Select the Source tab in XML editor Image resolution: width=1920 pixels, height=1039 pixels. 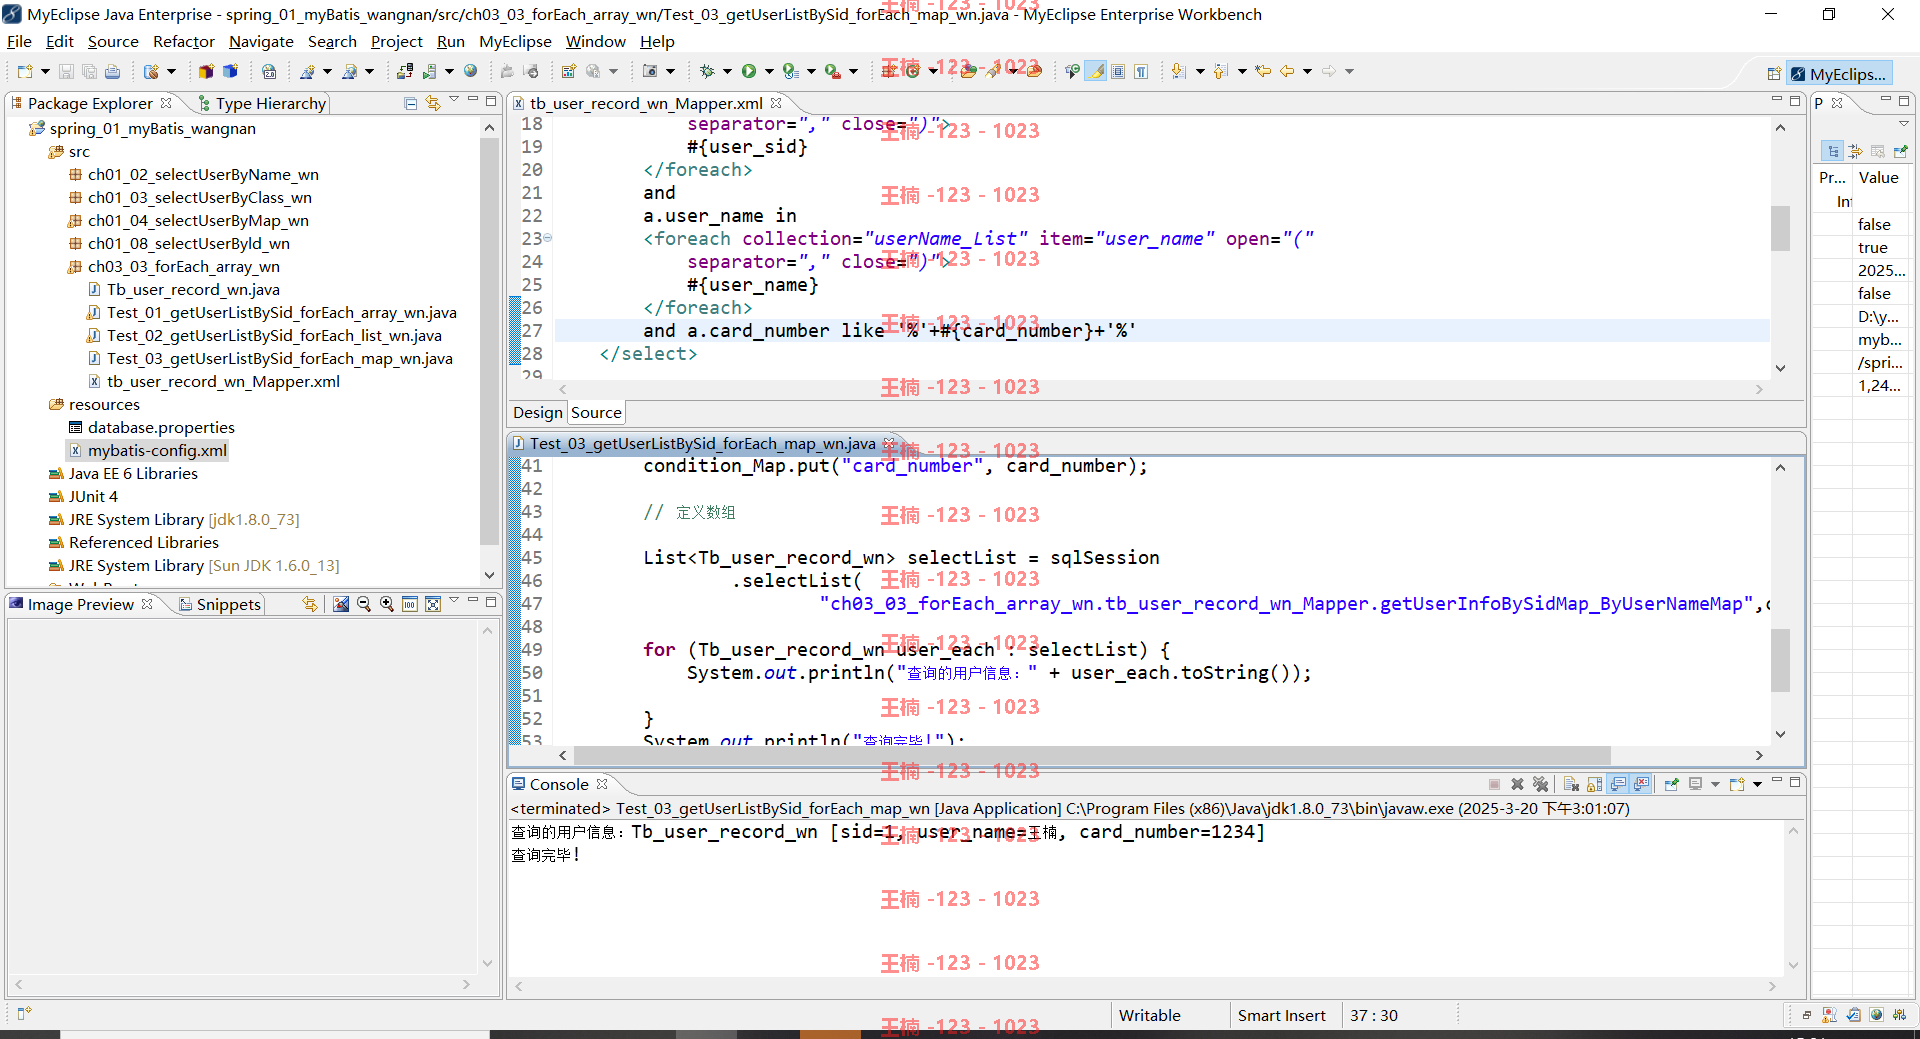point(596,412)
